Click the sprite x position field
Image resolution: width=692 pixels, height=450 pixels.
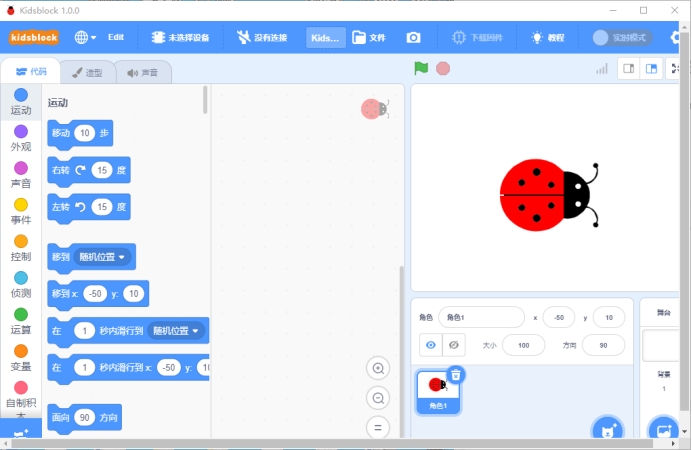(559, 317)
